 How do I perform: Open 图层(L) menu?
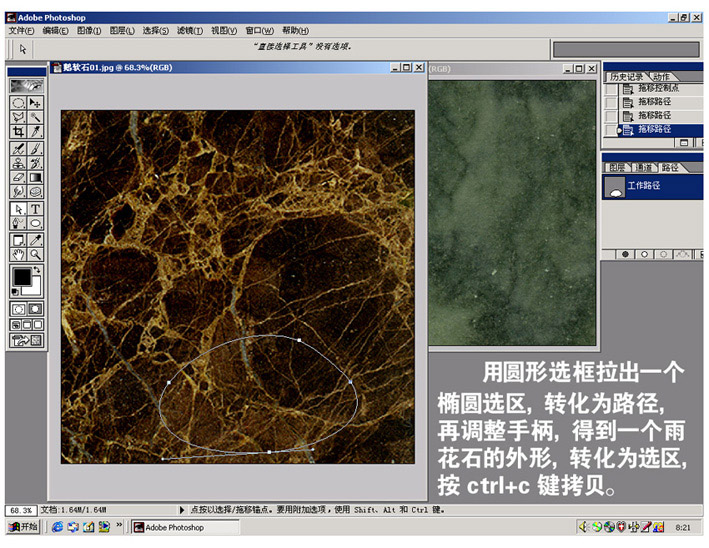122,31
